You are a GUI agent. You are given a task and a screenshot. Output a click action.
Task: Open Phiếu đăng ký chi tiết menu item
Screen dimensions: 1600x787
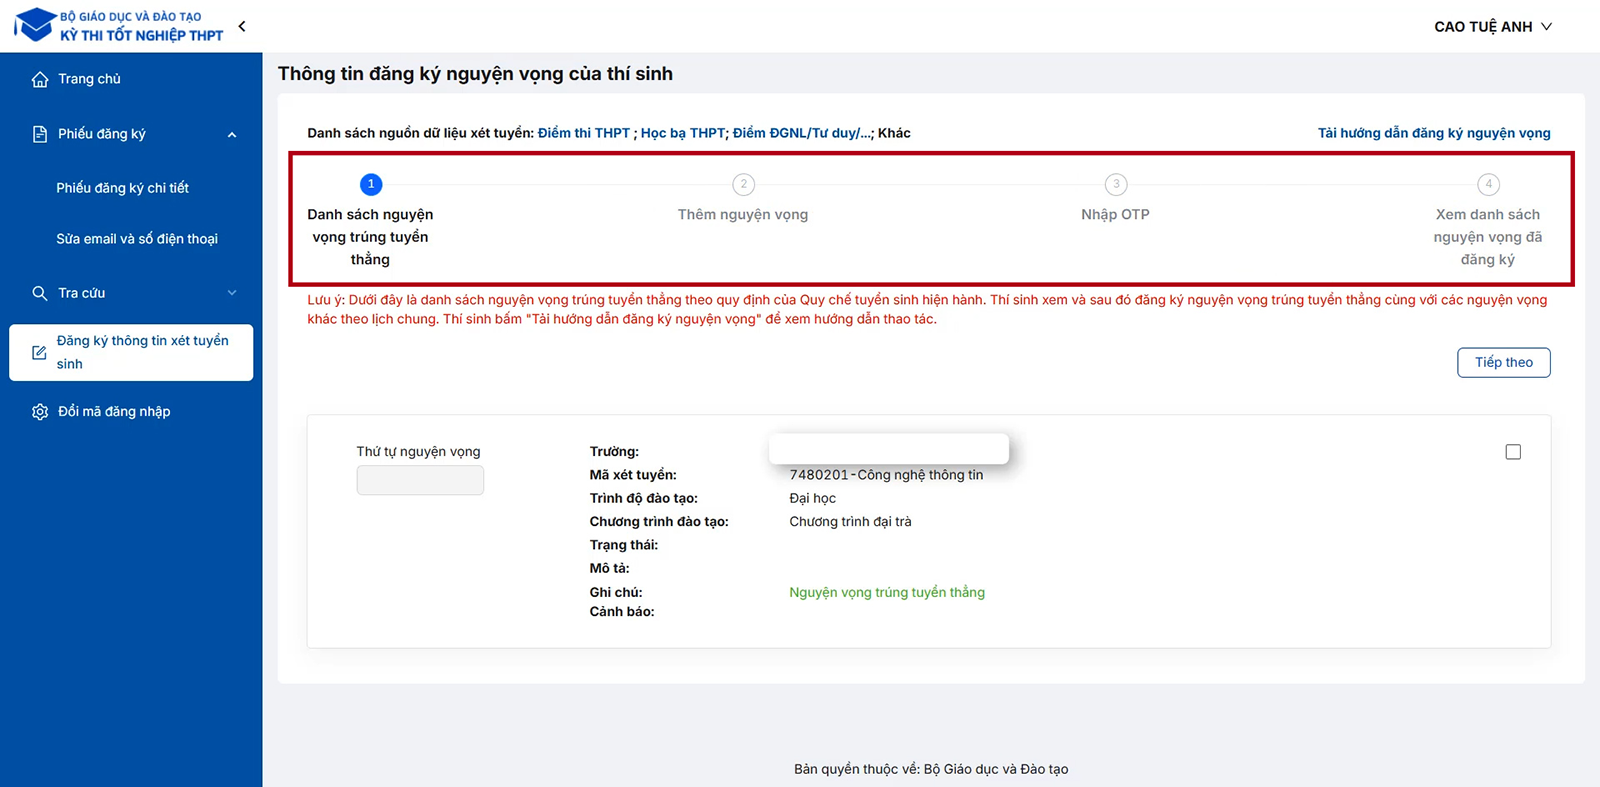pyautogui.click(x=122, y=188)
